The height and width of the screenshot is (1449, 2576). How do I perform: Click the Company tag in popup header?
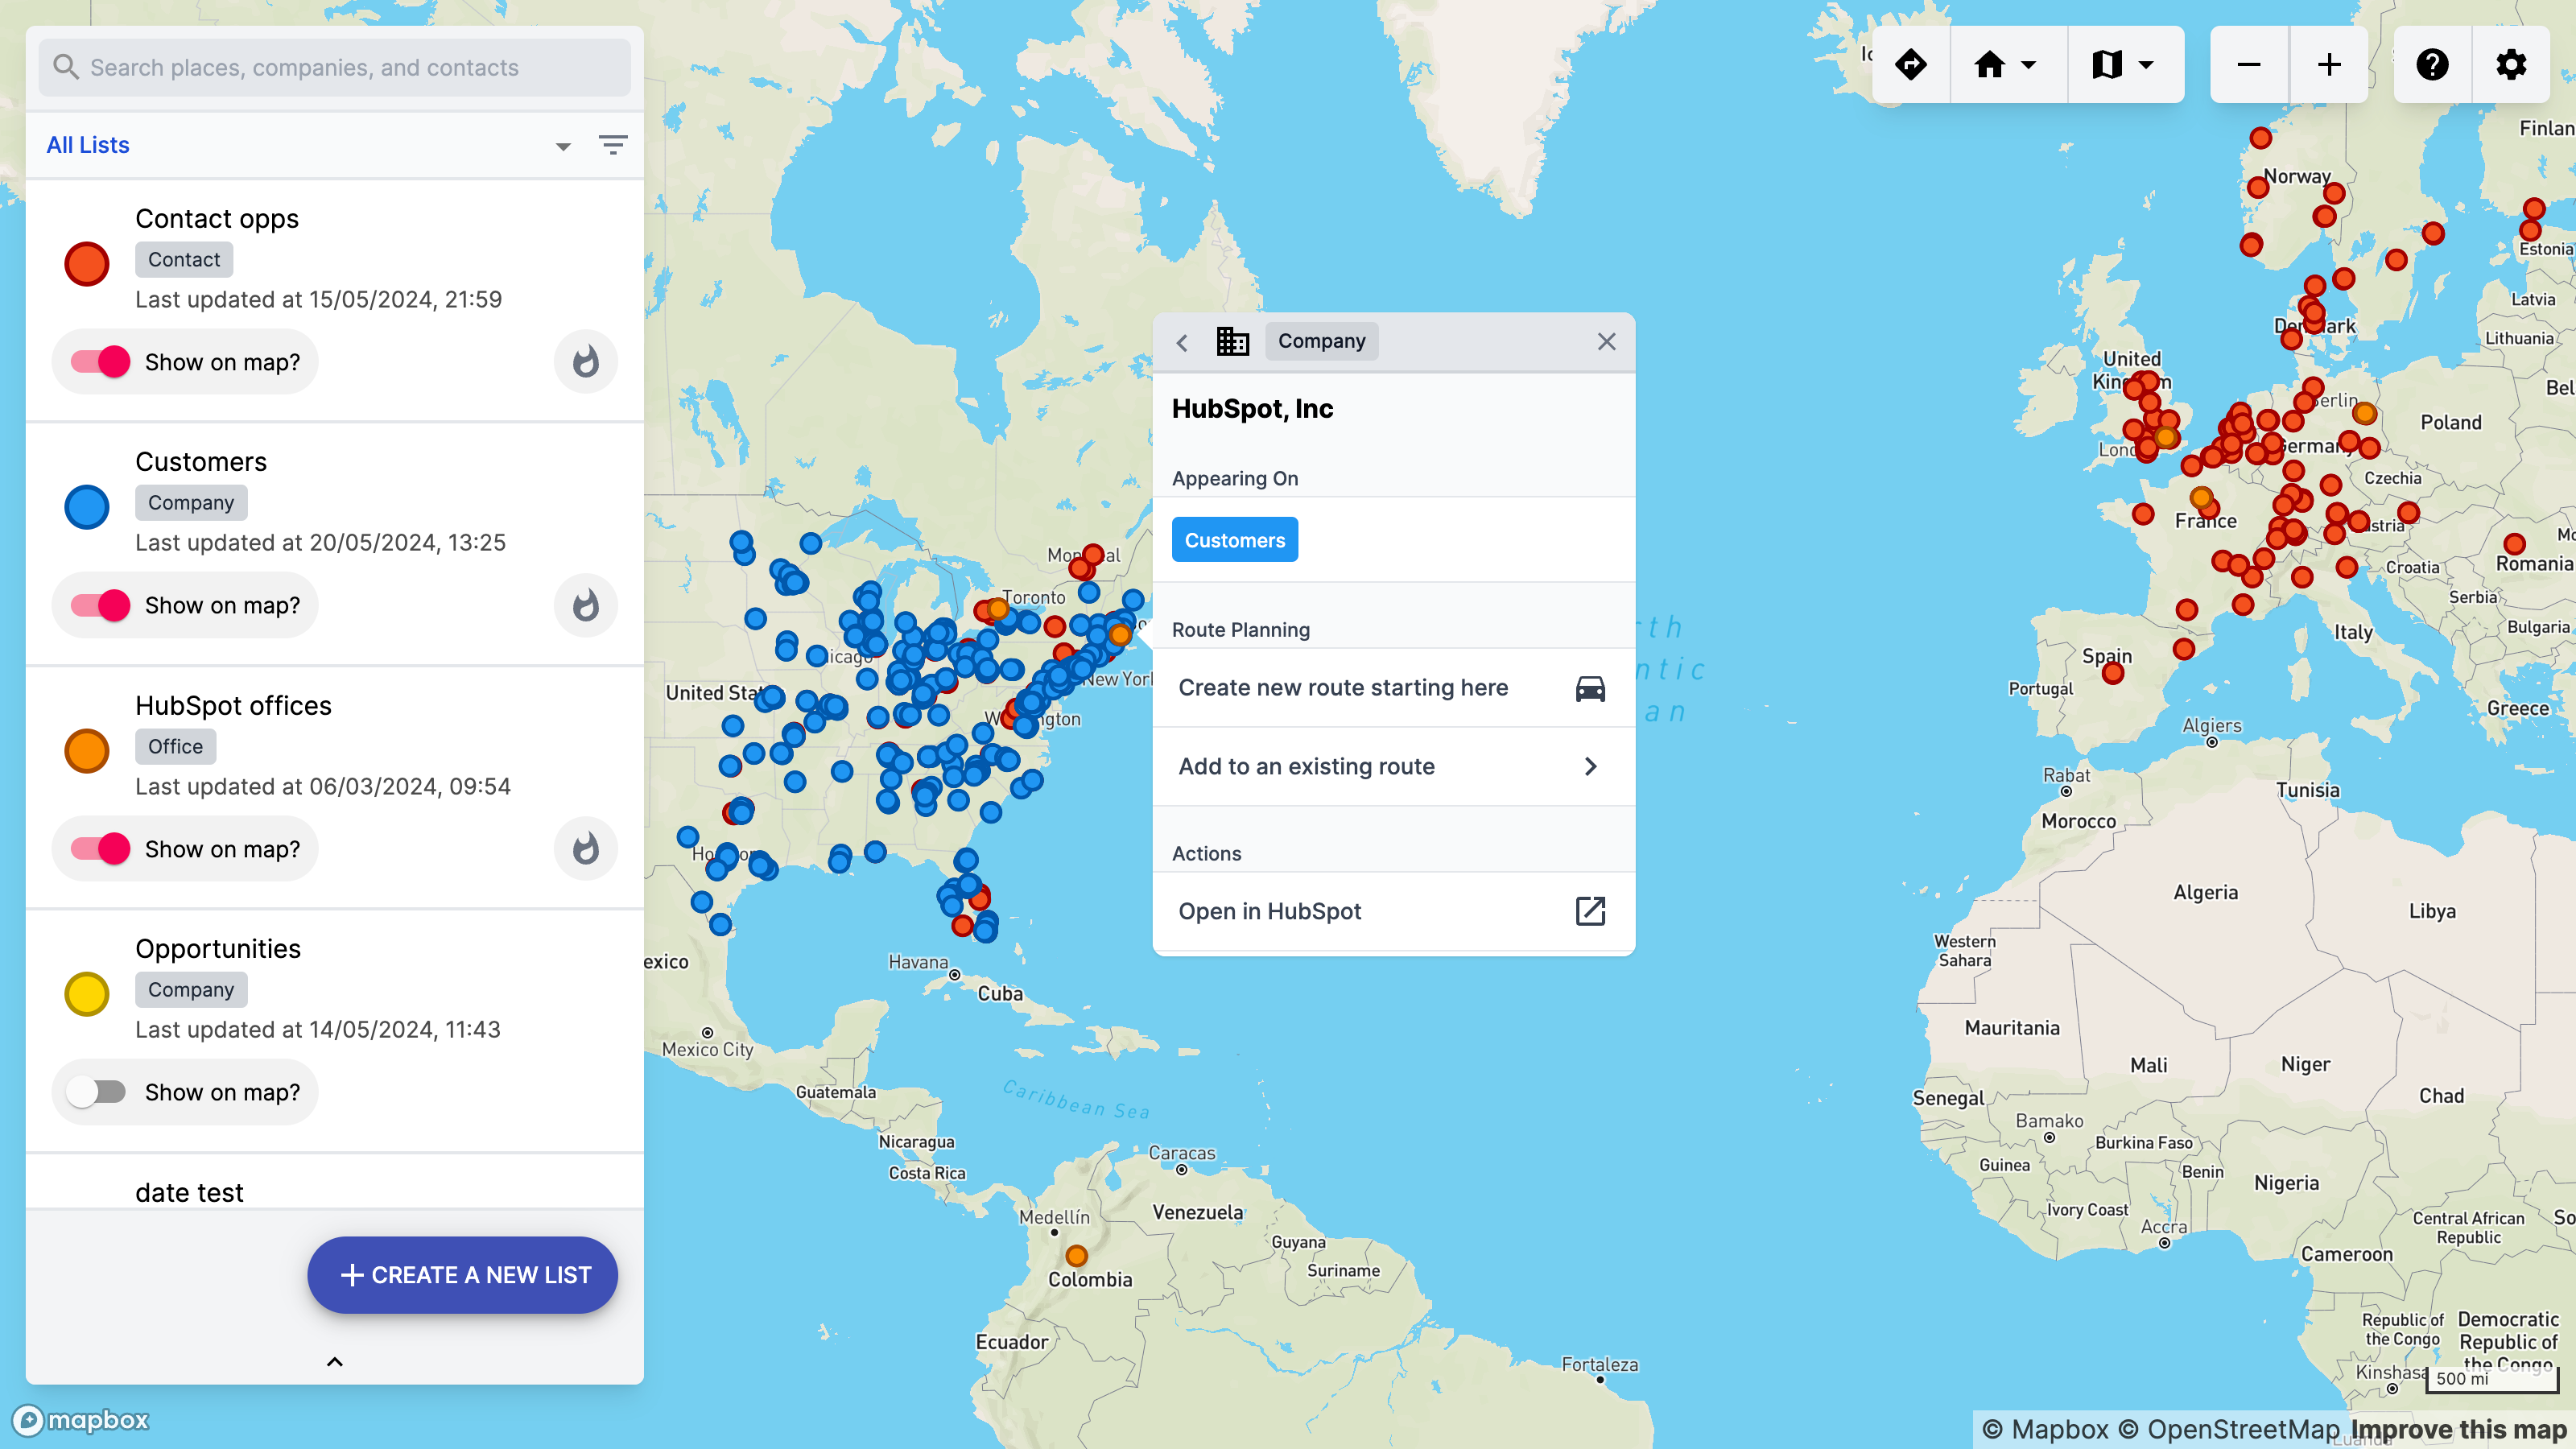click(1322, 341)
